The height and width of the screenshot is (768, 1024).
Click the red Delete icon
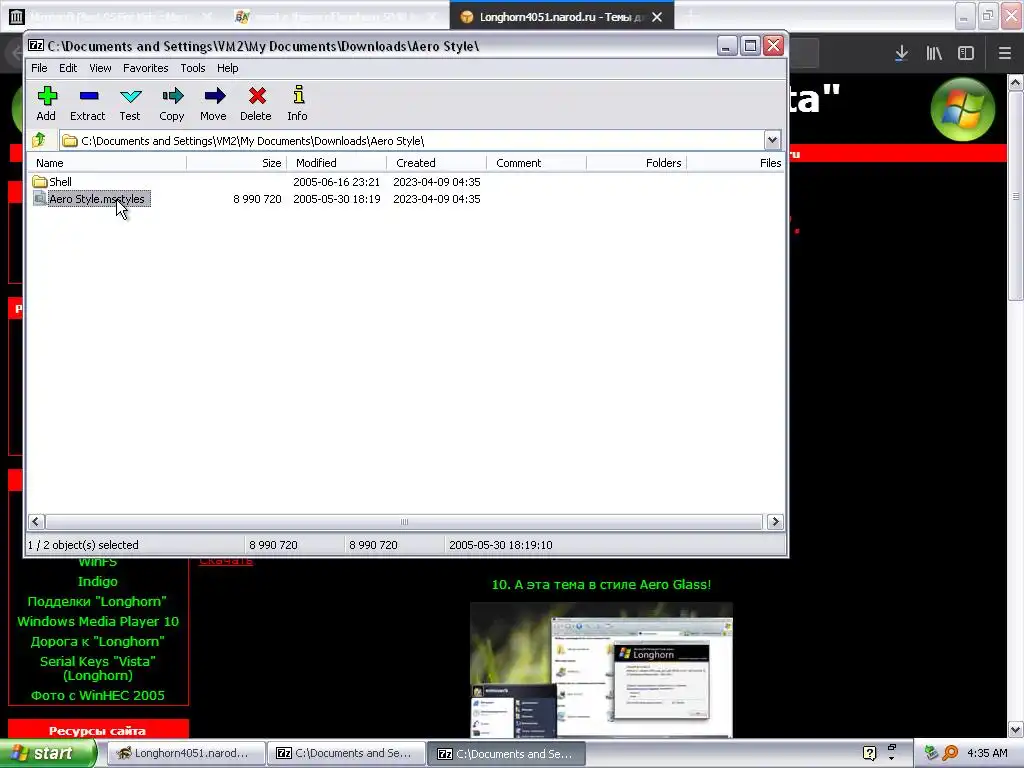[x=257, y=96]
